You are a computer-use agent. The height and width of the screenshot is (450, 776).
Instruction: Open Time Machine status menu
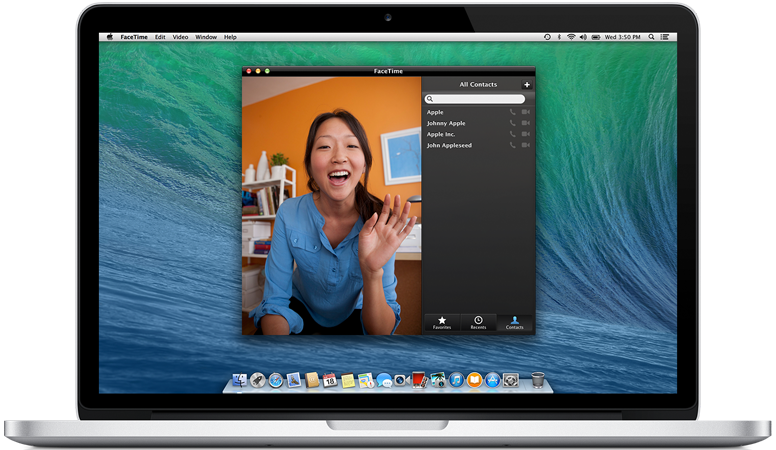point(547,37)
